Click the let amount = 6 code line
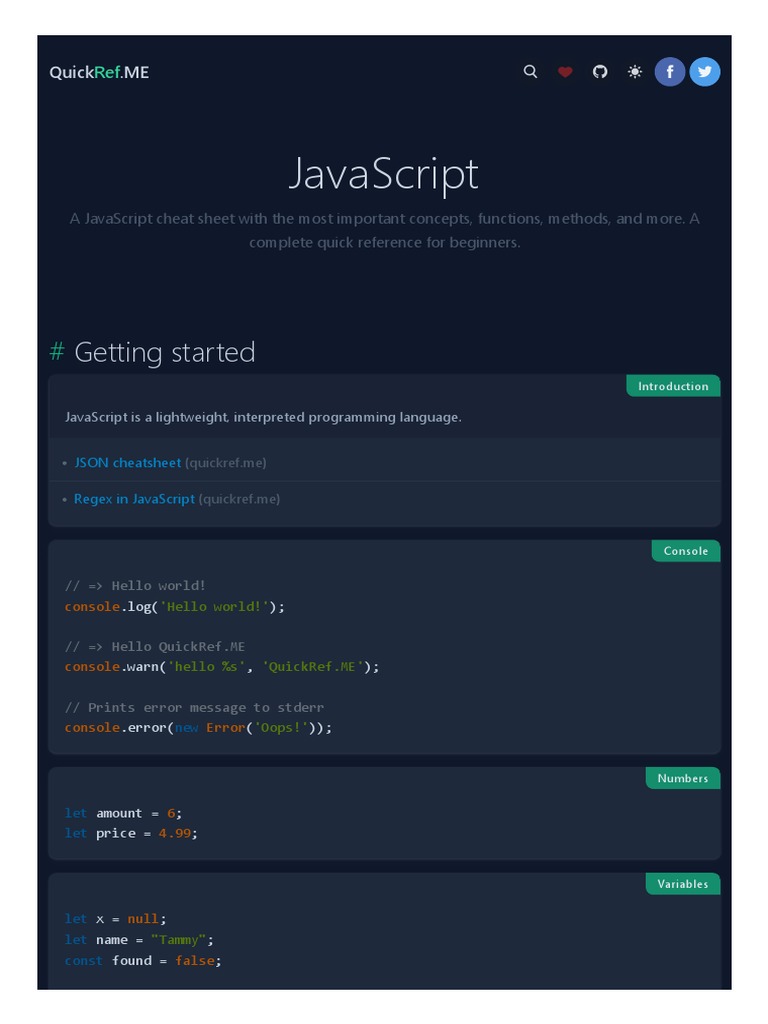768x1024 pixels. coord(124,813)
